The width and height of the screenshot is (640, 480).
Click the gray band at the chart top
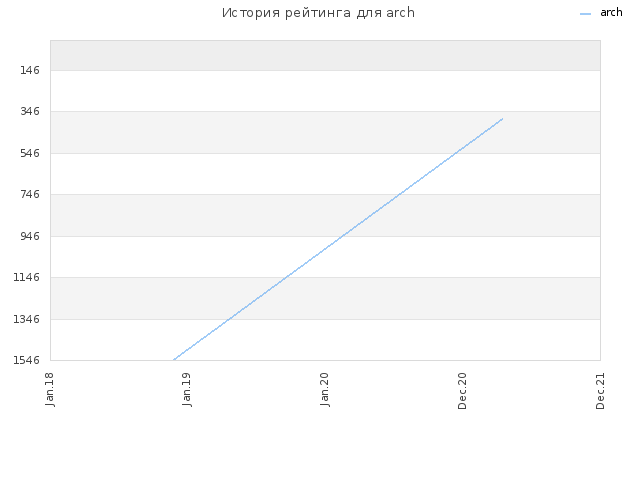pyautogui.click(x=325, y=56)
